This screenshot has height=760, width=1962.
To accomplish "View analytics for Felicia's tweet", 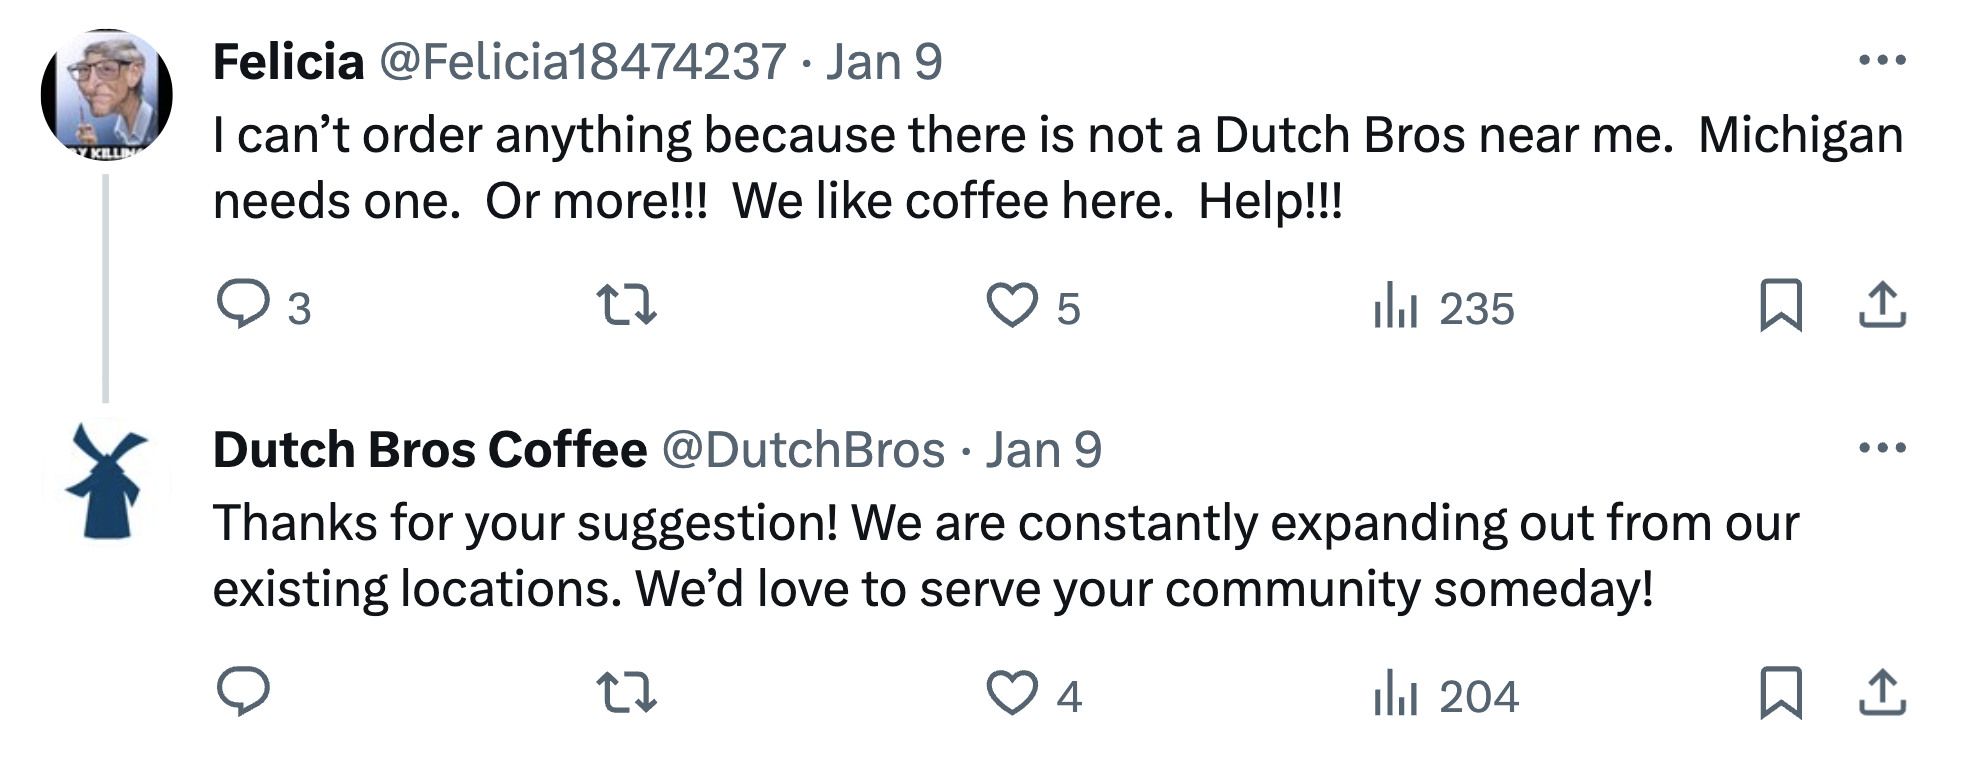I will click(x=1396, y=306).
